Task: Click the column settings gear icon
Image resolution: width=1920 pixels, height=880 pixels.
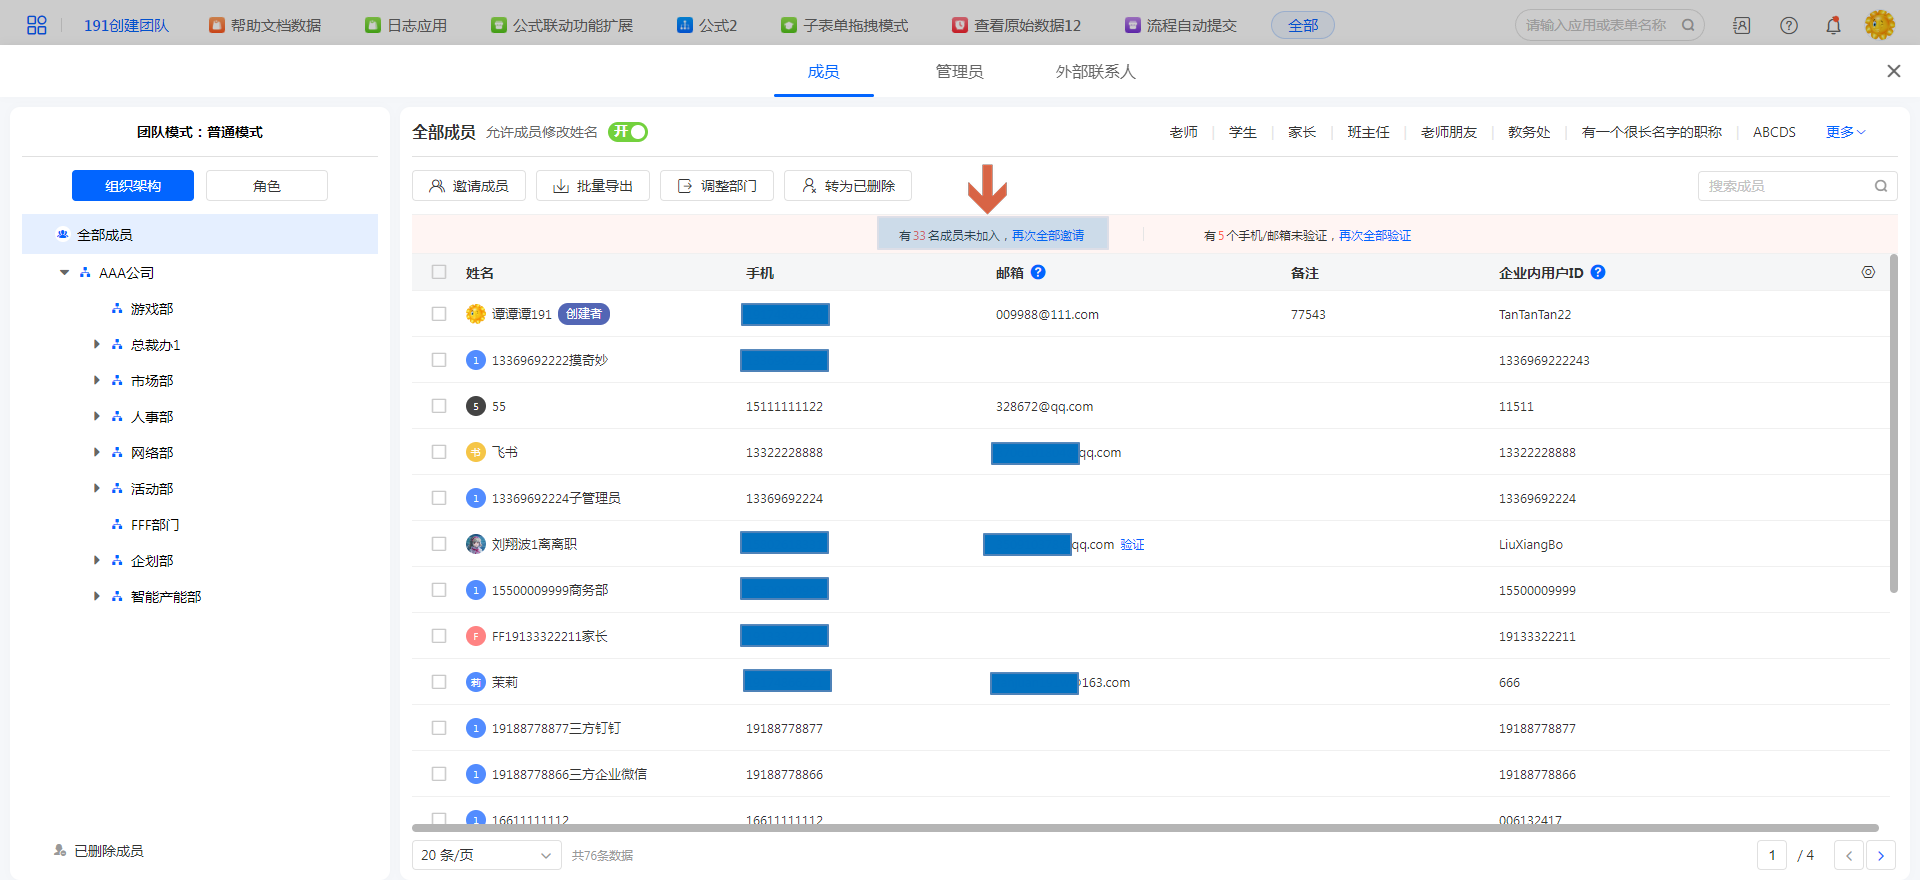Action: (1867, 272)
